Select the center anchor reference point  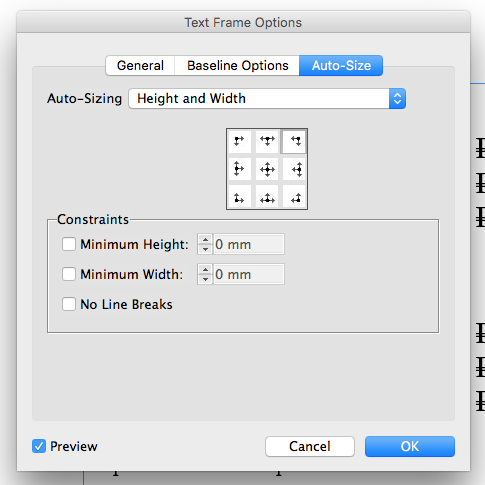tap(267, 169)
